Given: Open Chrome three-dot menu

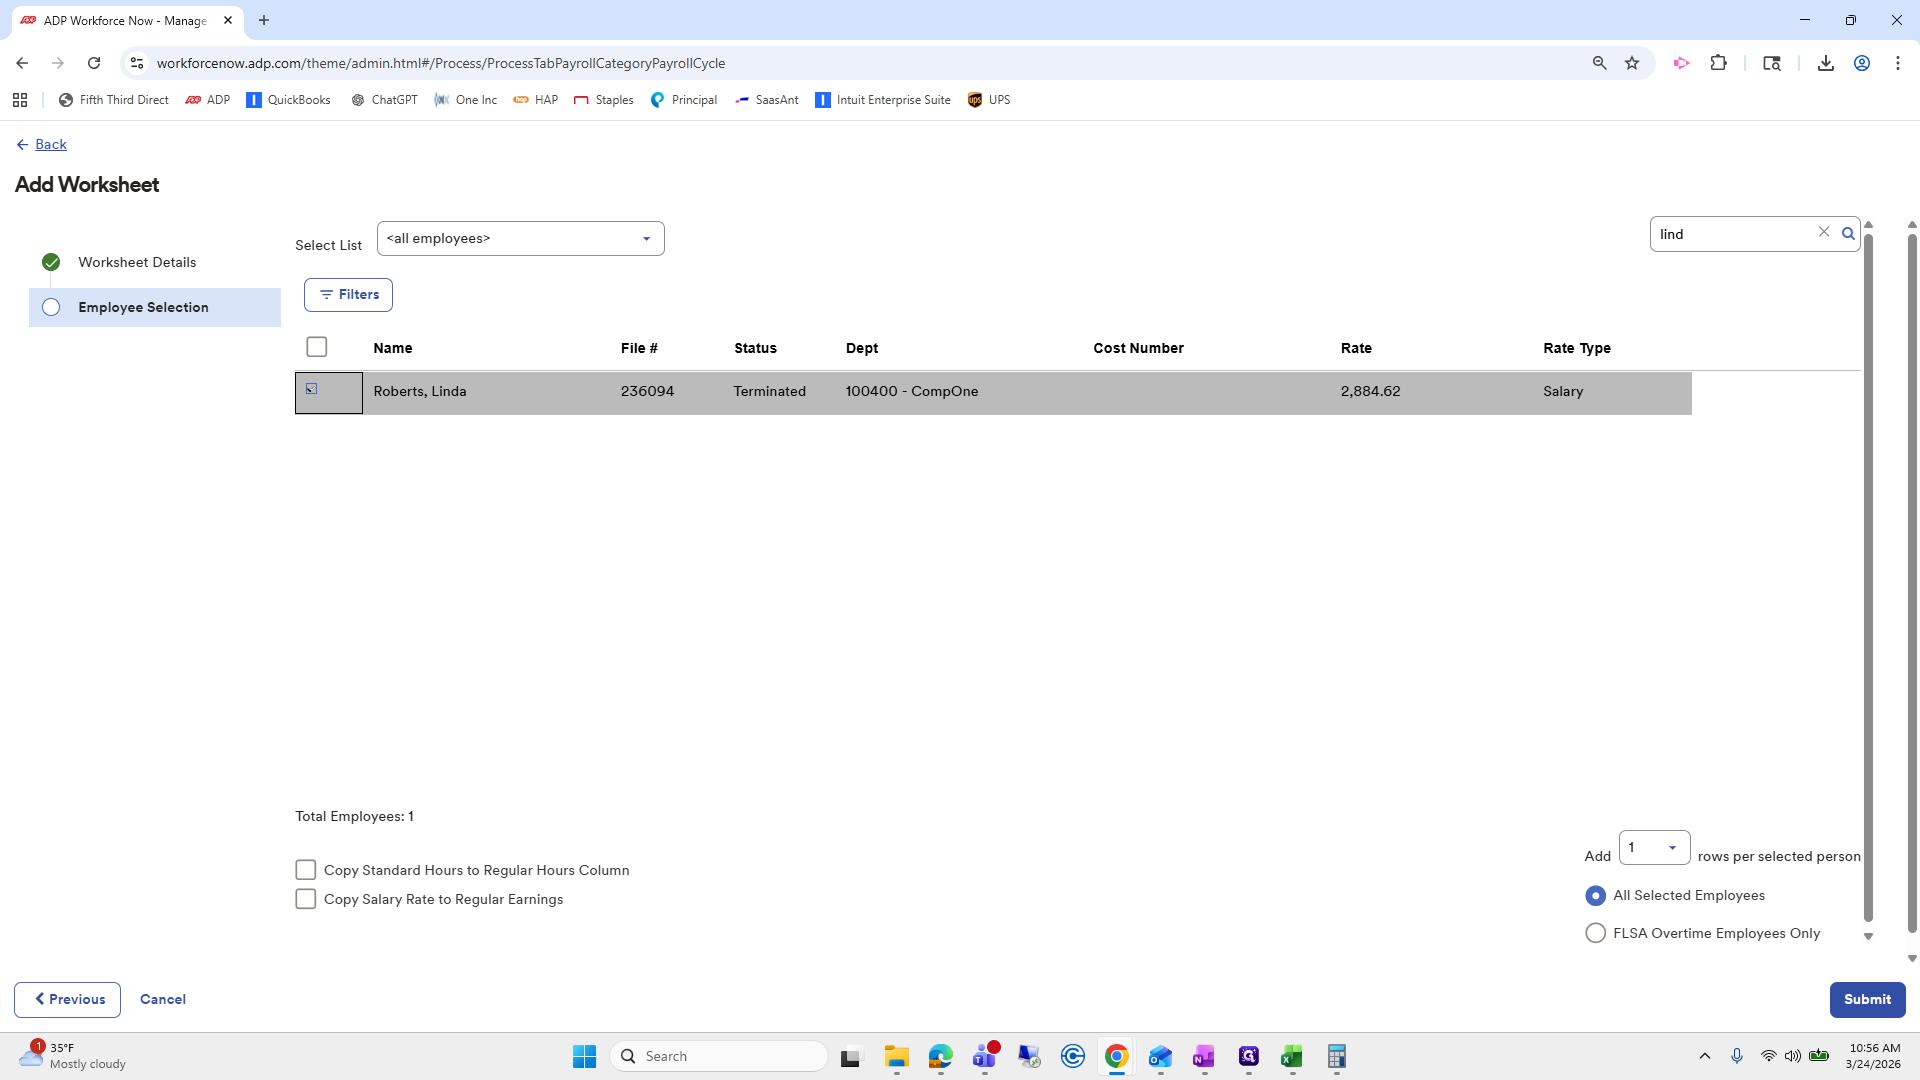Looking at the screenshot, I should coord(1897,63).
